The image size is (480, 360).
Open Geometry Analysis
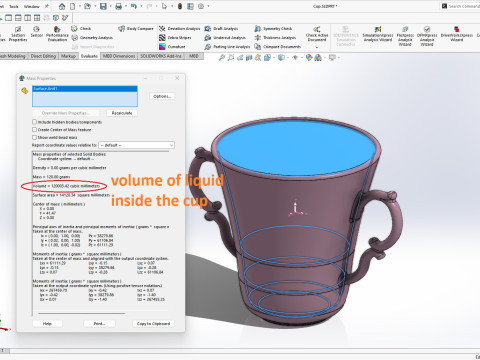tap(92, 38)
